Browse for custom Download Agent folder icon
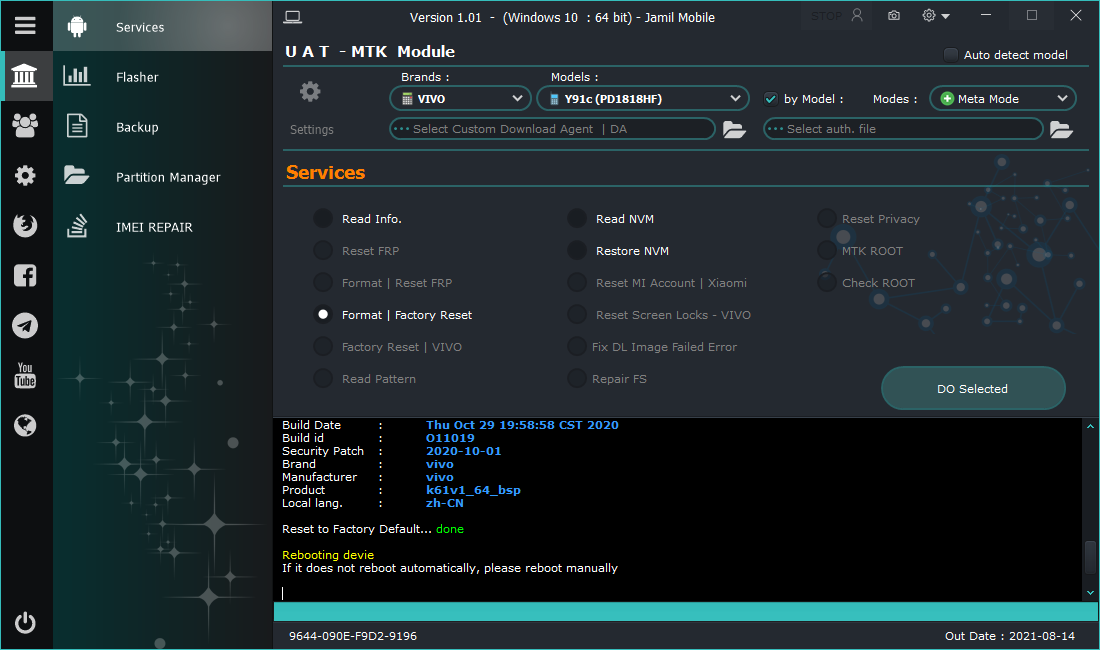This screenshot has height=650, width=1100. click(x=734, y=130)
